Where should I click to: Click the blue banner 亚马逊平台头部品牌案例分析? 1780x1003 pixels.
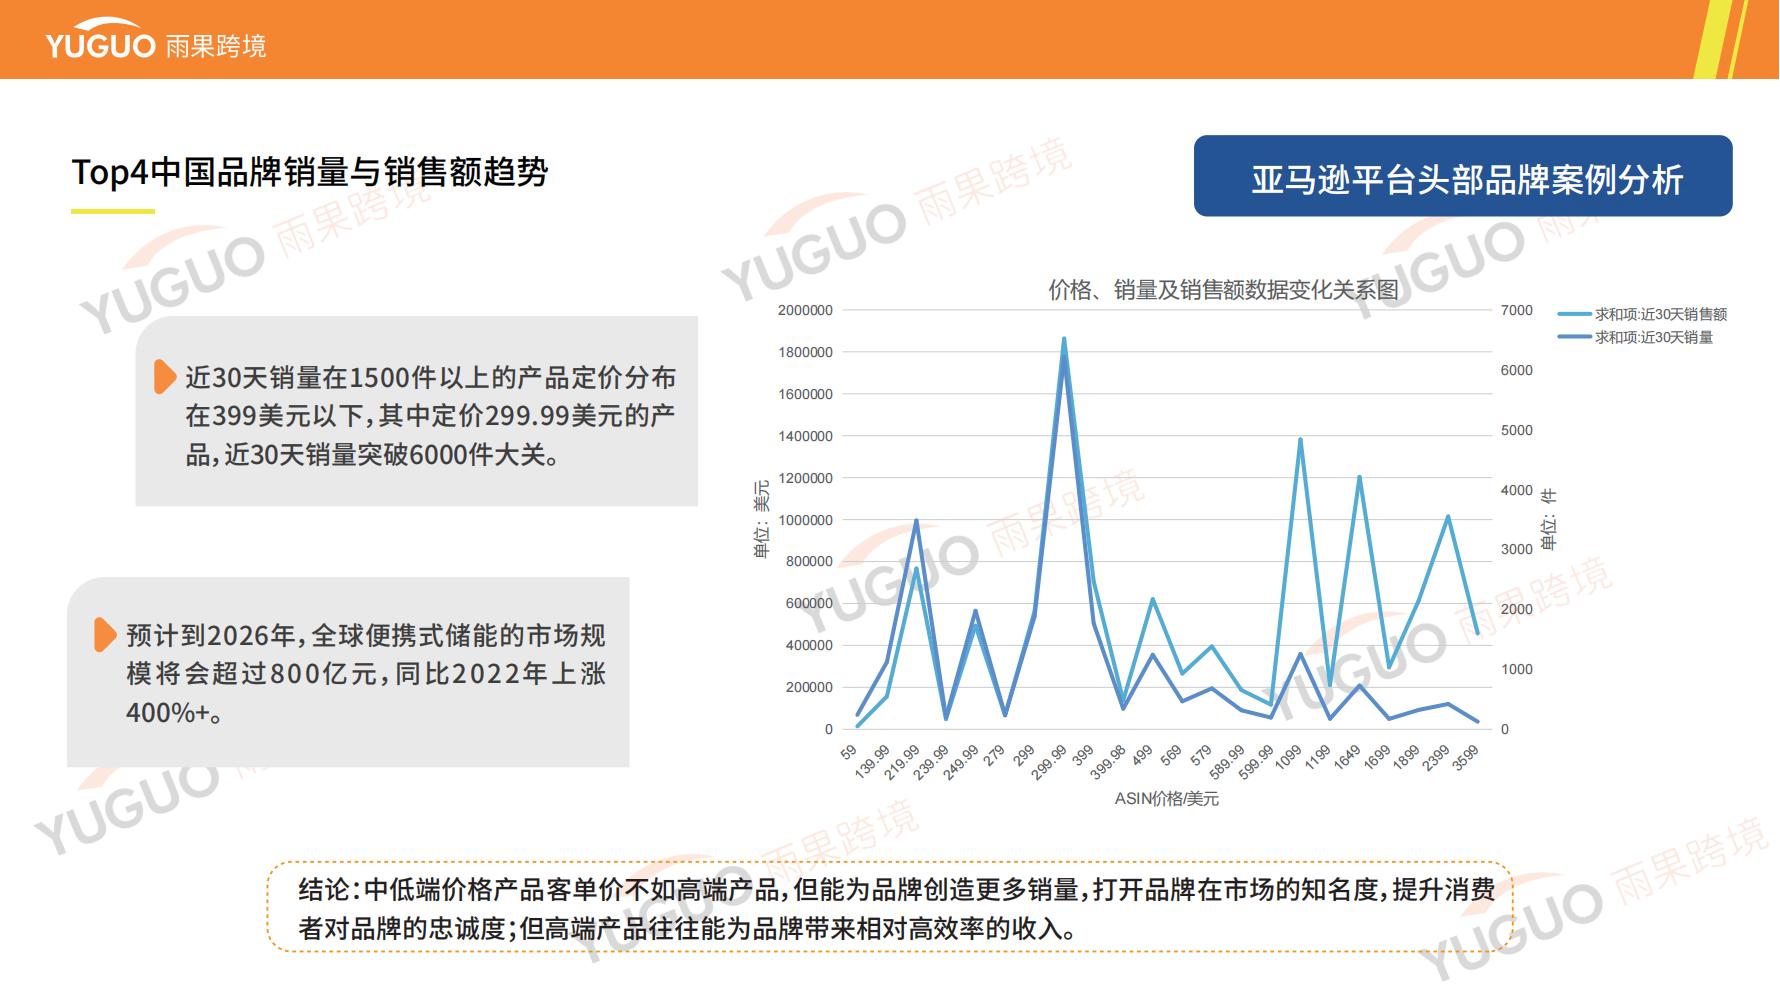(x=1463, y=176)
